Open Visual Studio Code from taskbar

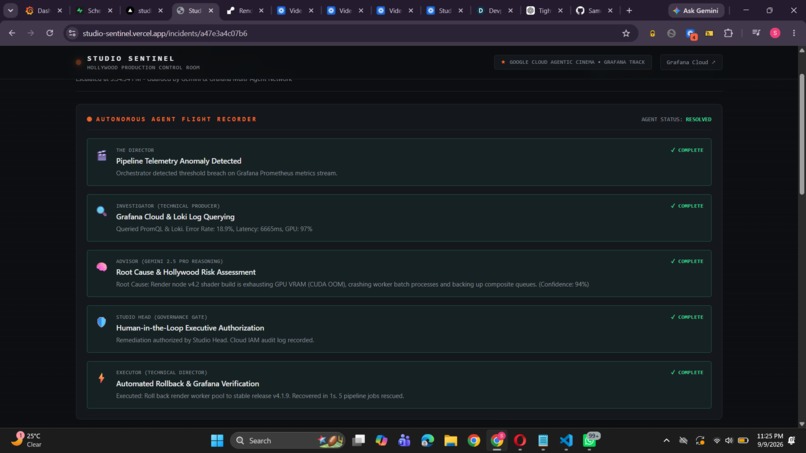[566, 441]
